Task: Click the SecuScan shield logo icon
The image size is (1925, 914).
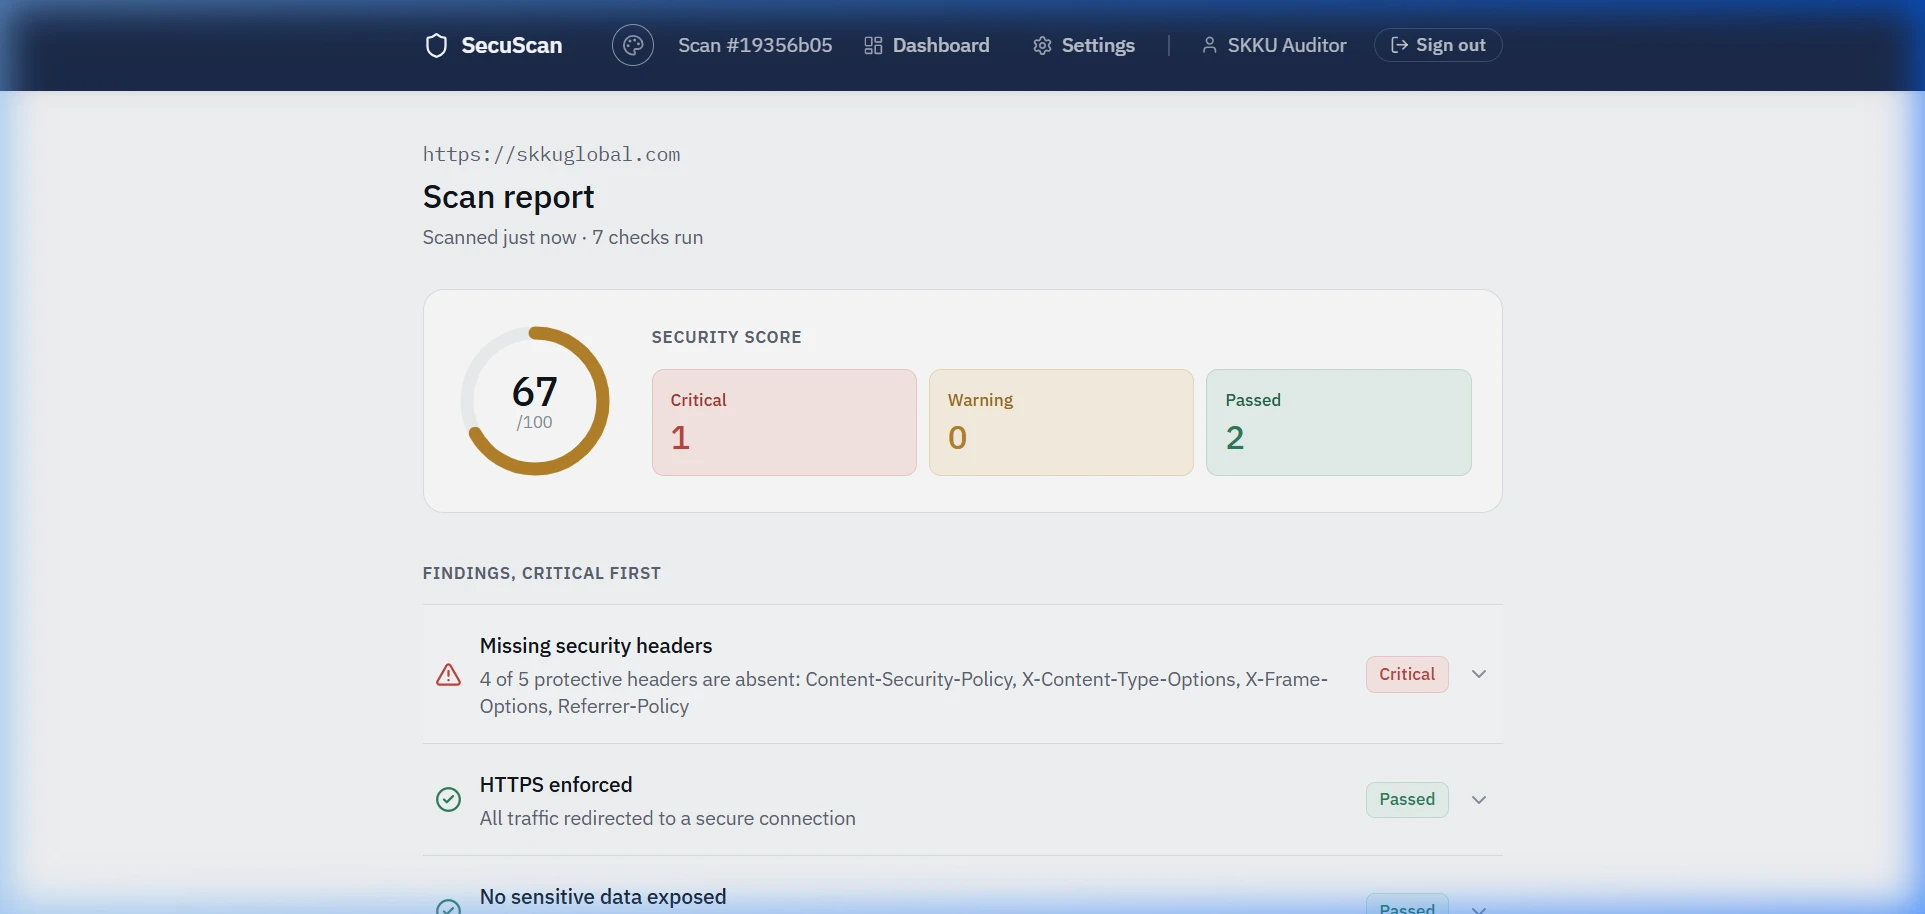Action: 436,45
